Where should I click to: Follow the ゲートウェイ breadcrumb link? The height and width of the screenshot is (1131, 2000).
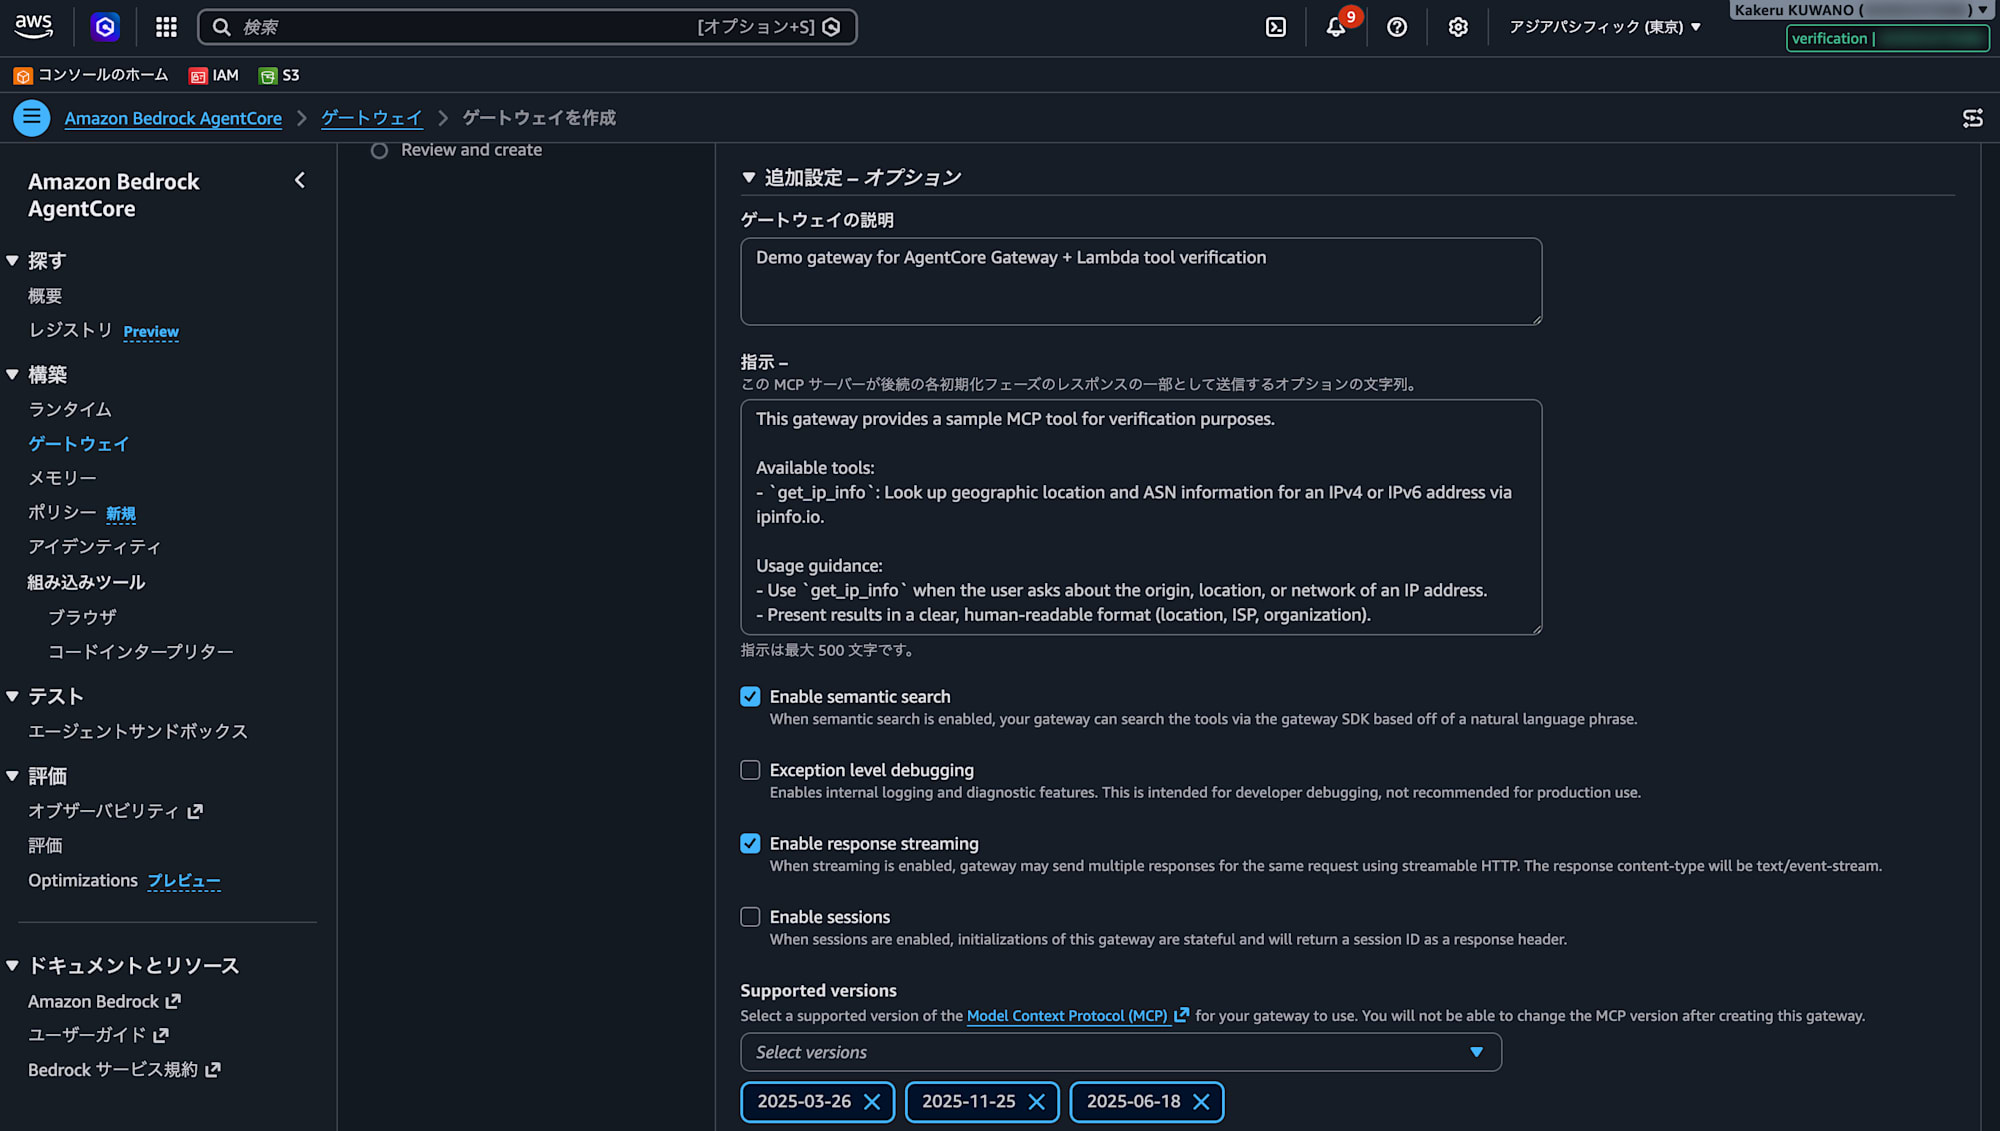(x=371, y=118)
